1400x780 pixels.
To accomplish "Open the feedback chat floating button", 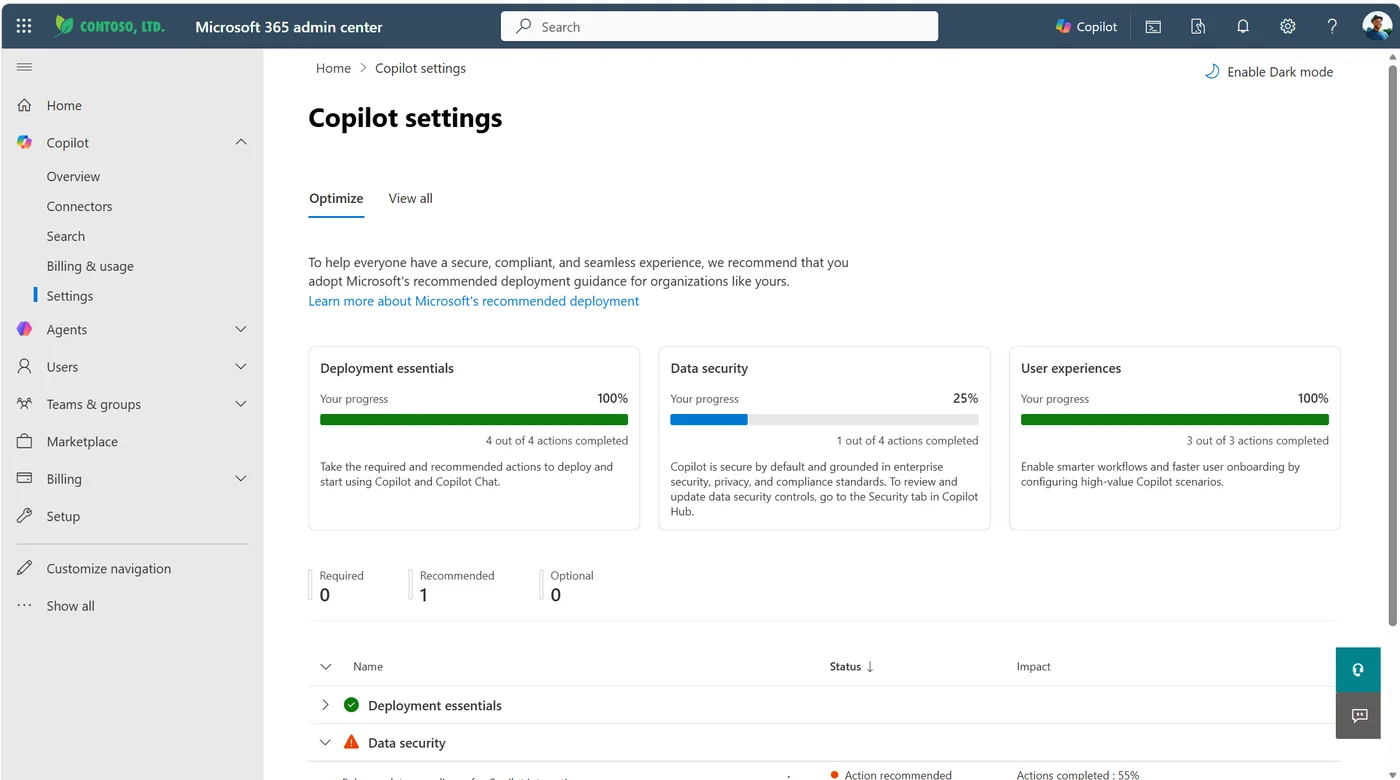I will point(1358,715).
